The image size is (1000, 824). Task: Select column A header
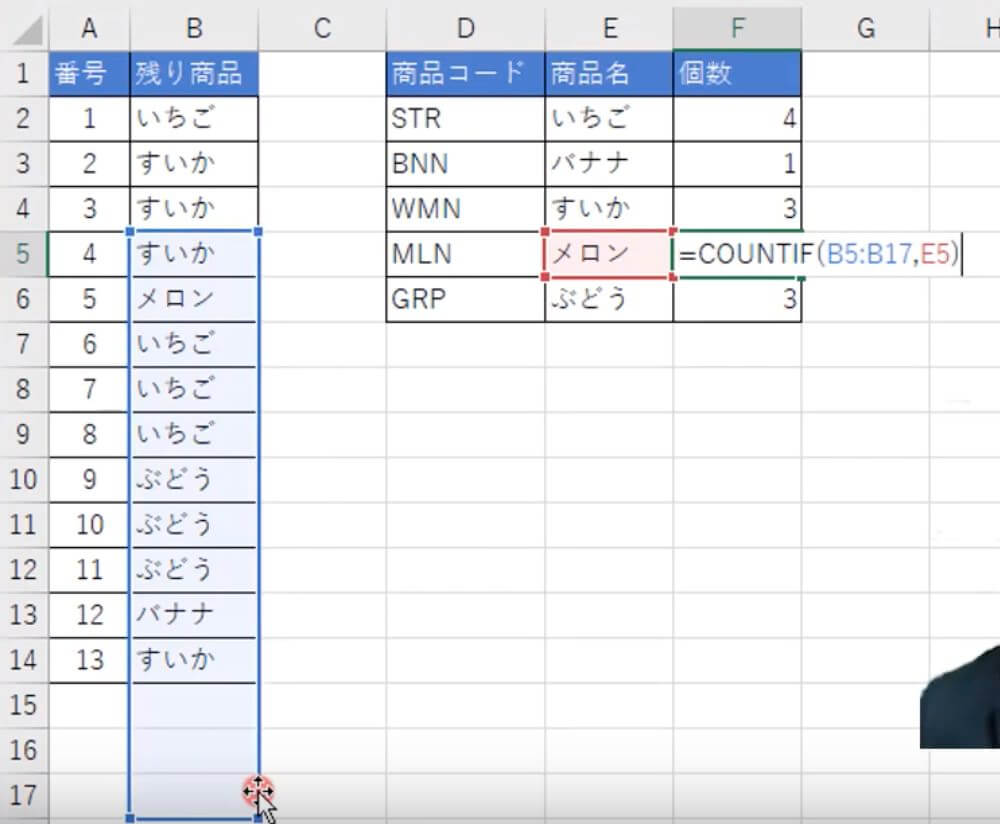click(x=89, y=28)
